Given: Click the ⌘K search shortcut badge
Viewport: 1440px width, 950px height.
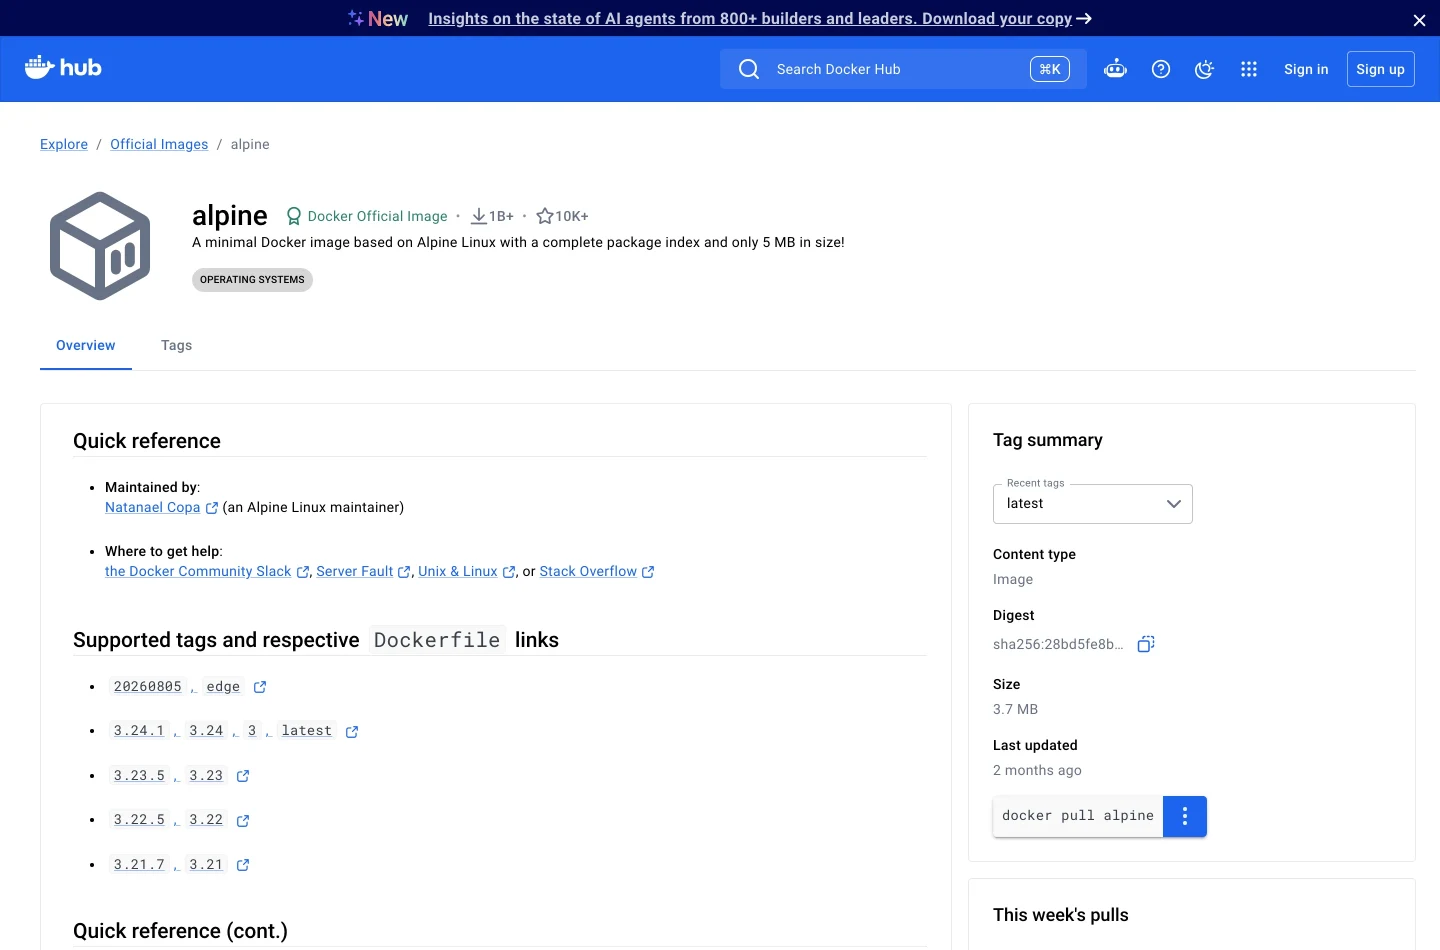Looking at the screenshot, I should [1050, 69].
